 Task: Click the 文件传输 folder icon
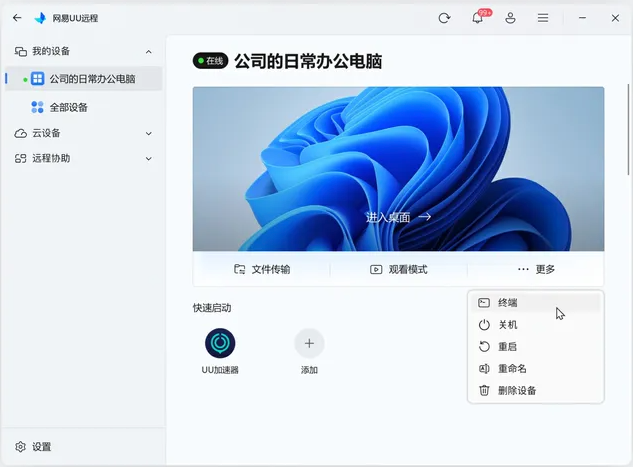pos(239,269)
